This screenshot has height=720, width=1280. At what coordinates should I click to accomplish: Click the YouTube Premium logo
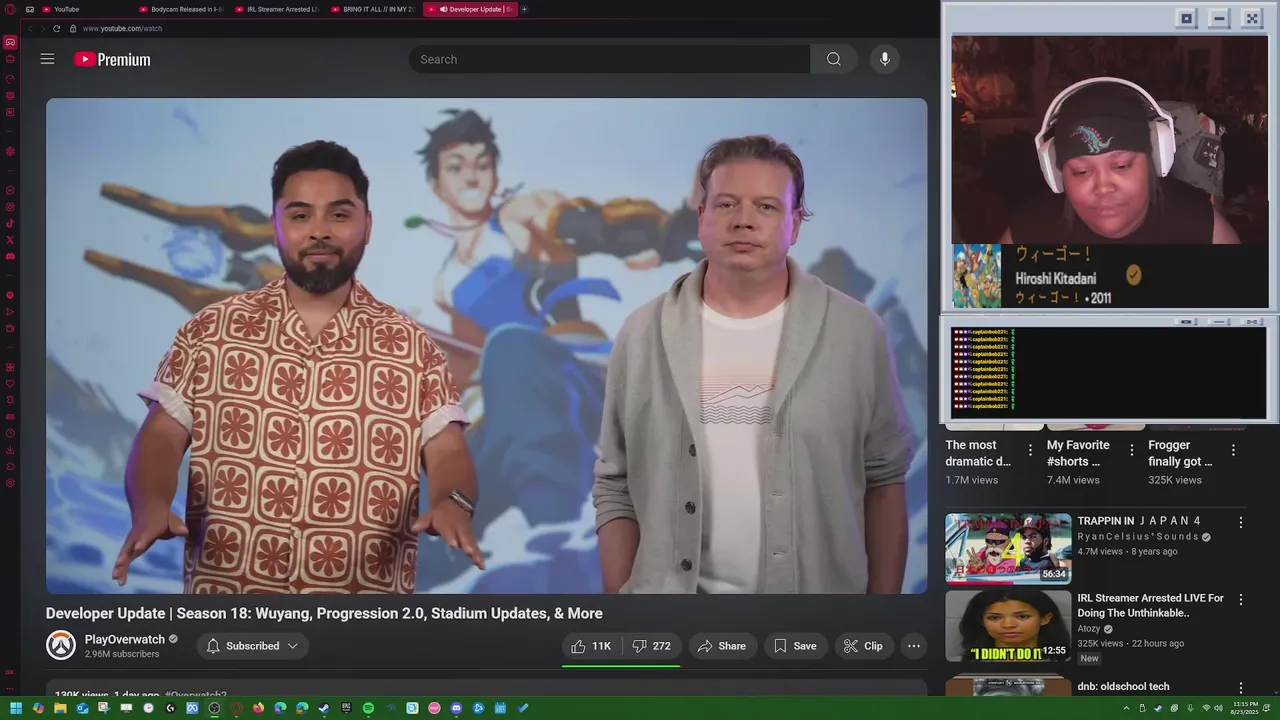pos(112,59)
